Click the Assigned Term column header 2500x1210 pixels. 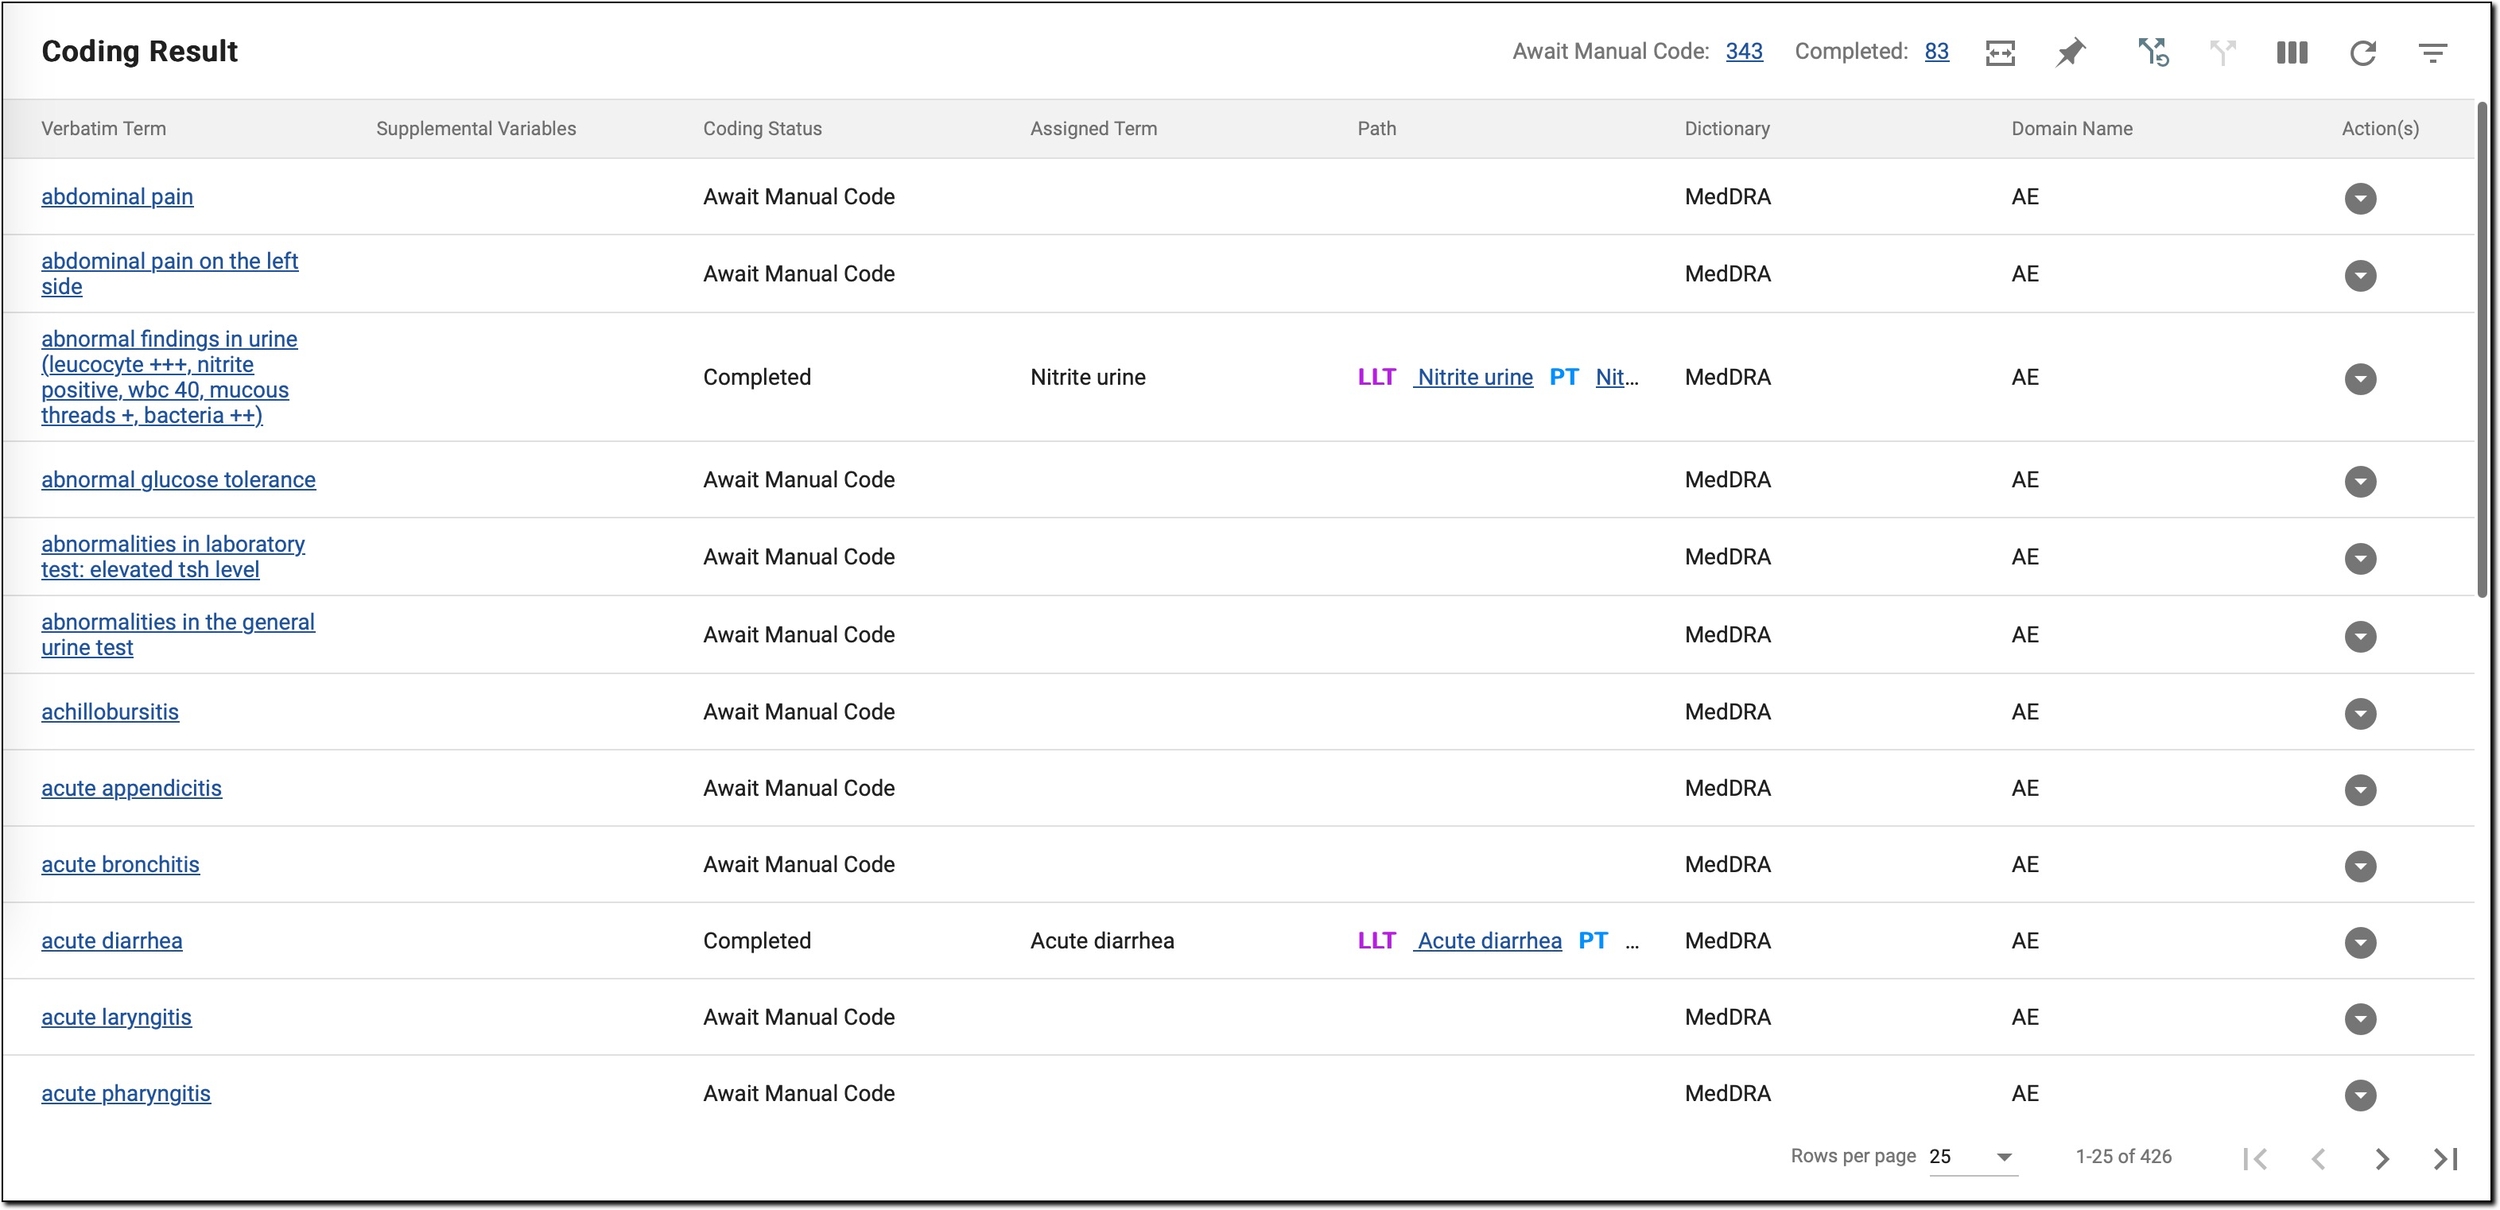click(1094, 129)
